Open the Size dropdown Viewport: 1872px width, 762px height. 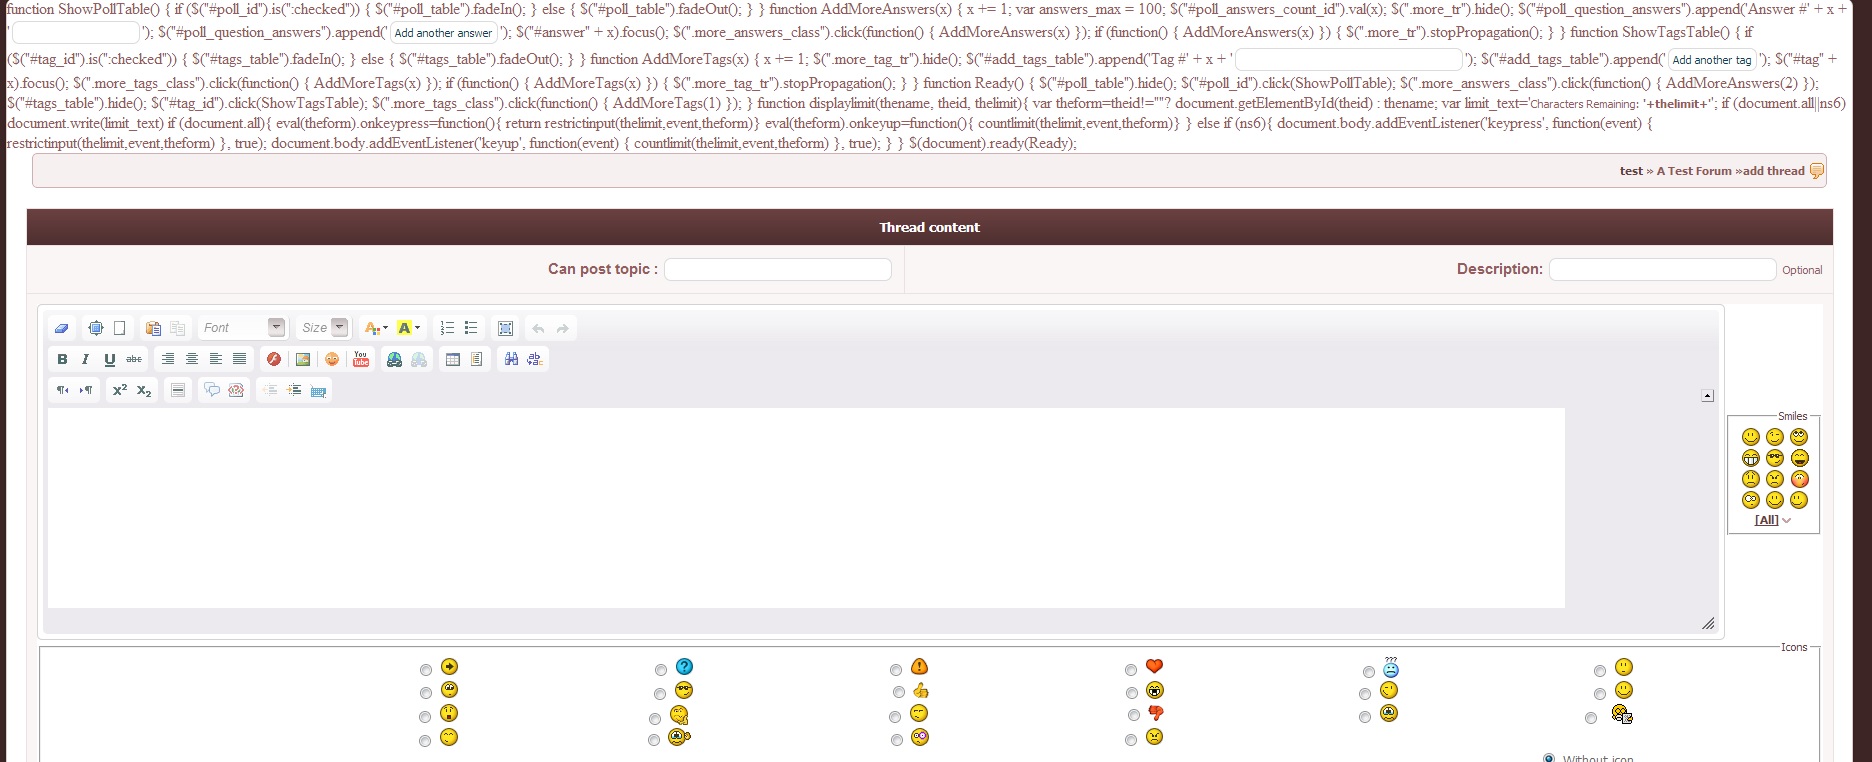pyautogui.click(x=324, y=327)
